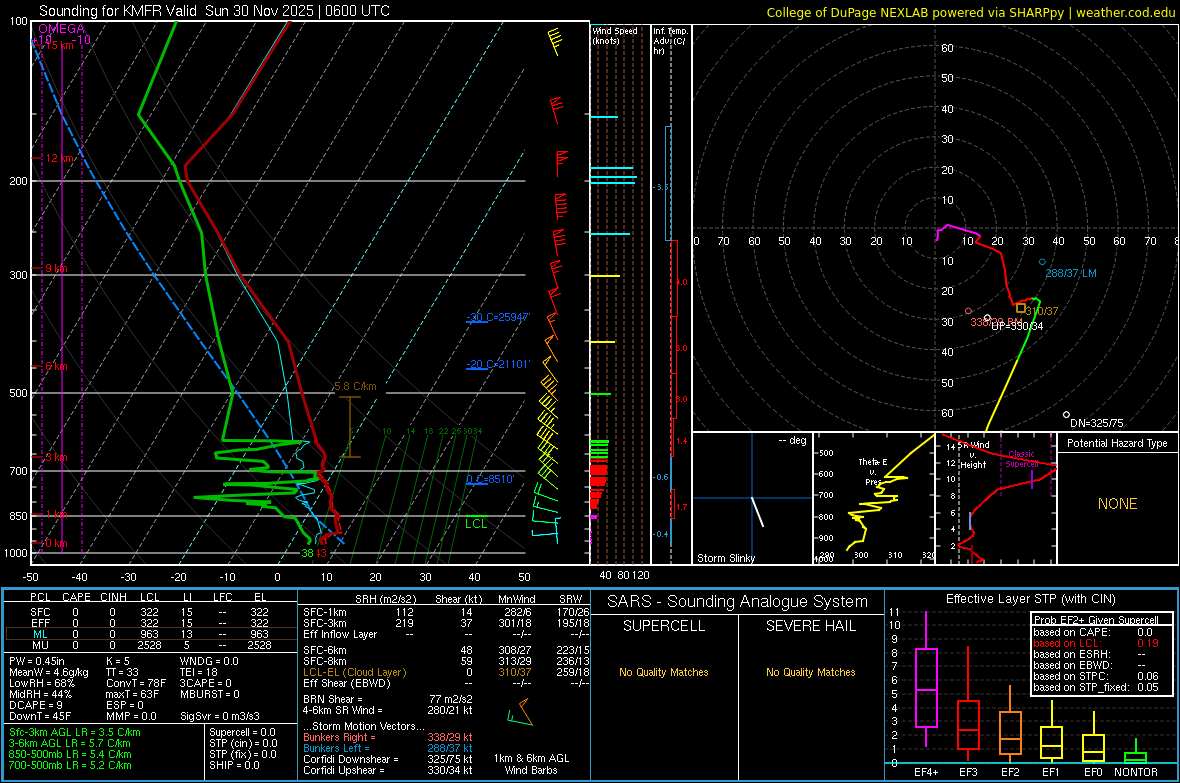Click the SR Wind v. Height label
Screen dimensions: 1180x783
[973, 455]
